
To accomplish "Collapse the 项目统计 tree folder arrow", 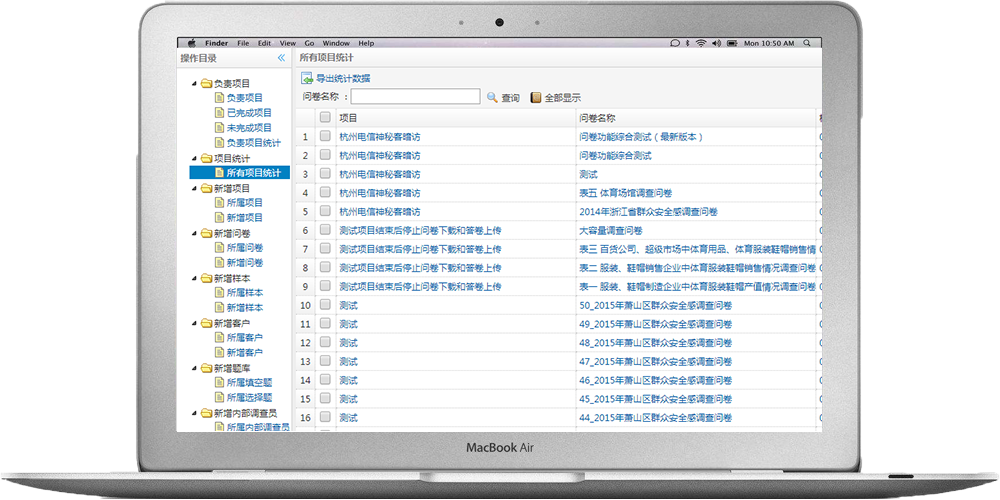I will tap(194, 158).
